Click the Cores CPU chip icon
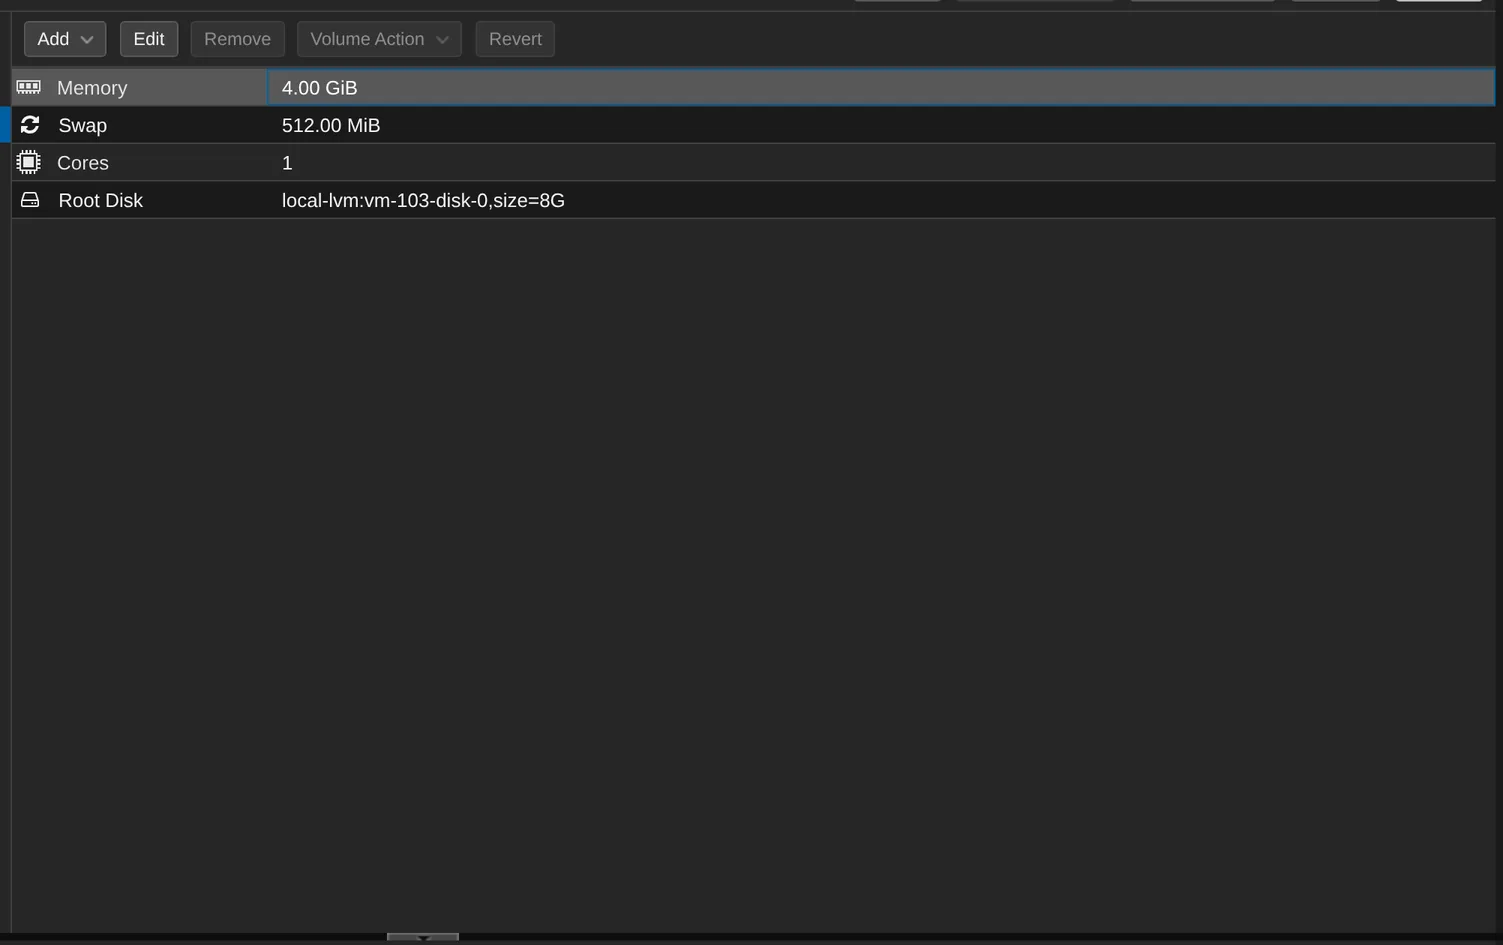The height and width of the screenshot is (945, 1503). click(28, 162)
